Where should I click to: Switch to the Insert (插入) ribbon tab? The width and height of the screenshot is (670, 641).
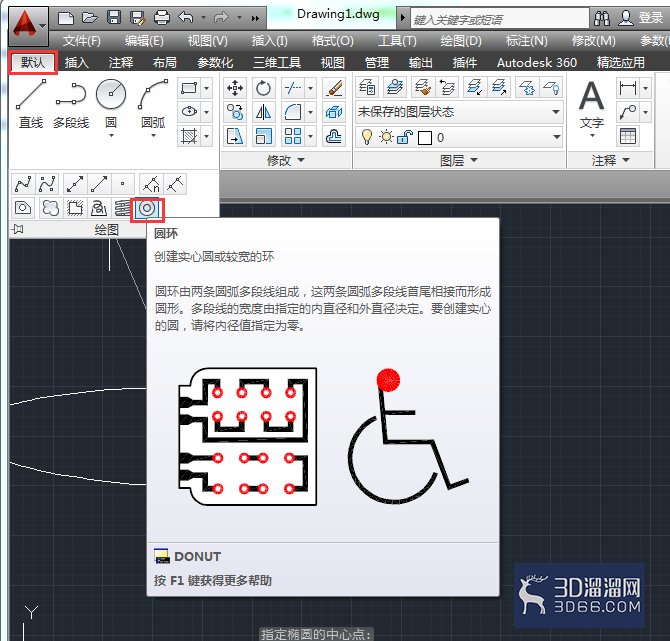click(76, 63)
